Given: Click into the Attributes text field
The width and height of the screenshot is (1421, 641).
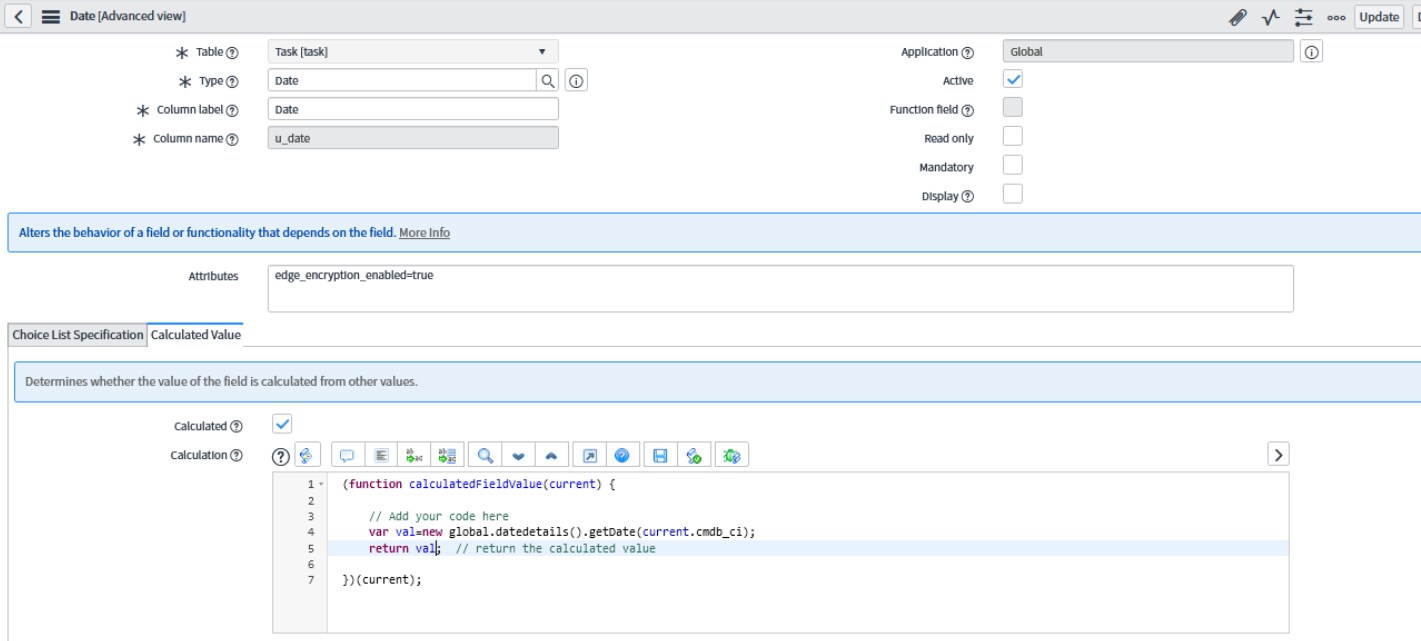Looking at the screenshot, I should (780, 288).
